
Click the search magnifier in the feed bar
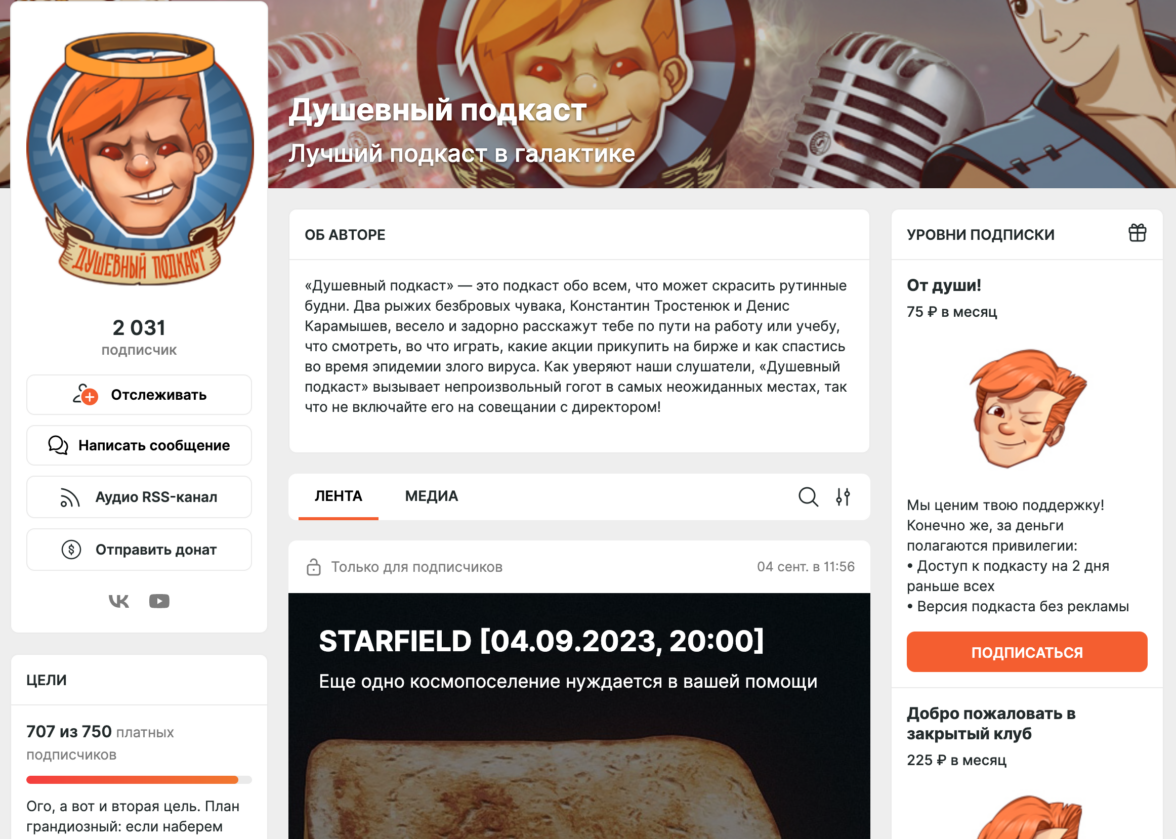(x=808, y=496)
